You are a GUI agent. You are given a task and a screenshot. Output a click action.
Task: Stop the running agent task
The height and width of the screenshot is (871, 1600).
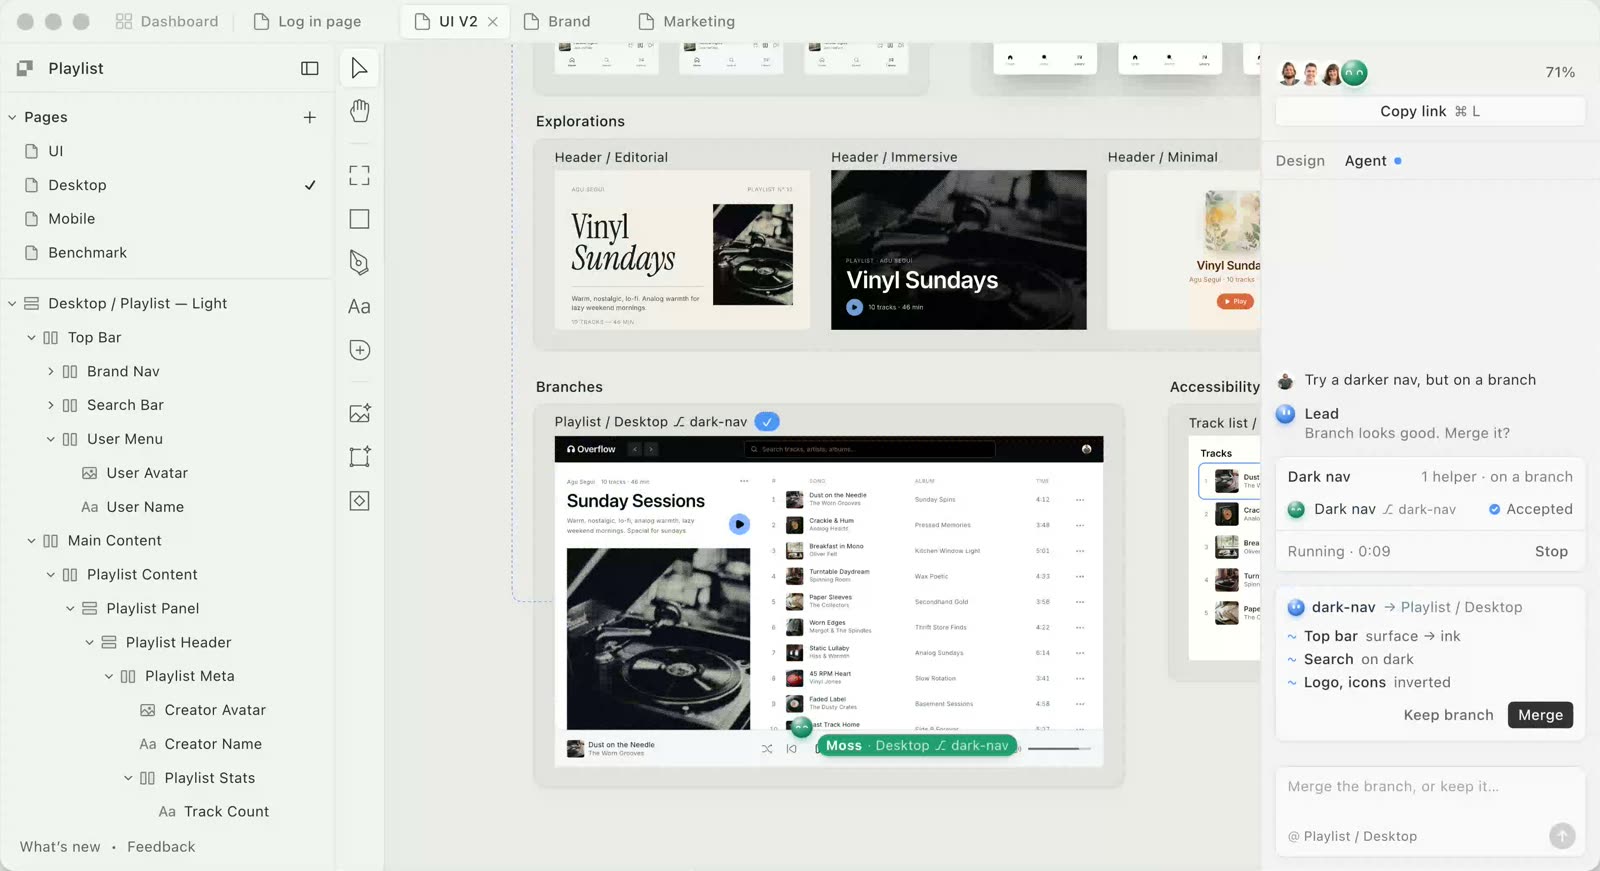[1551, 551]
